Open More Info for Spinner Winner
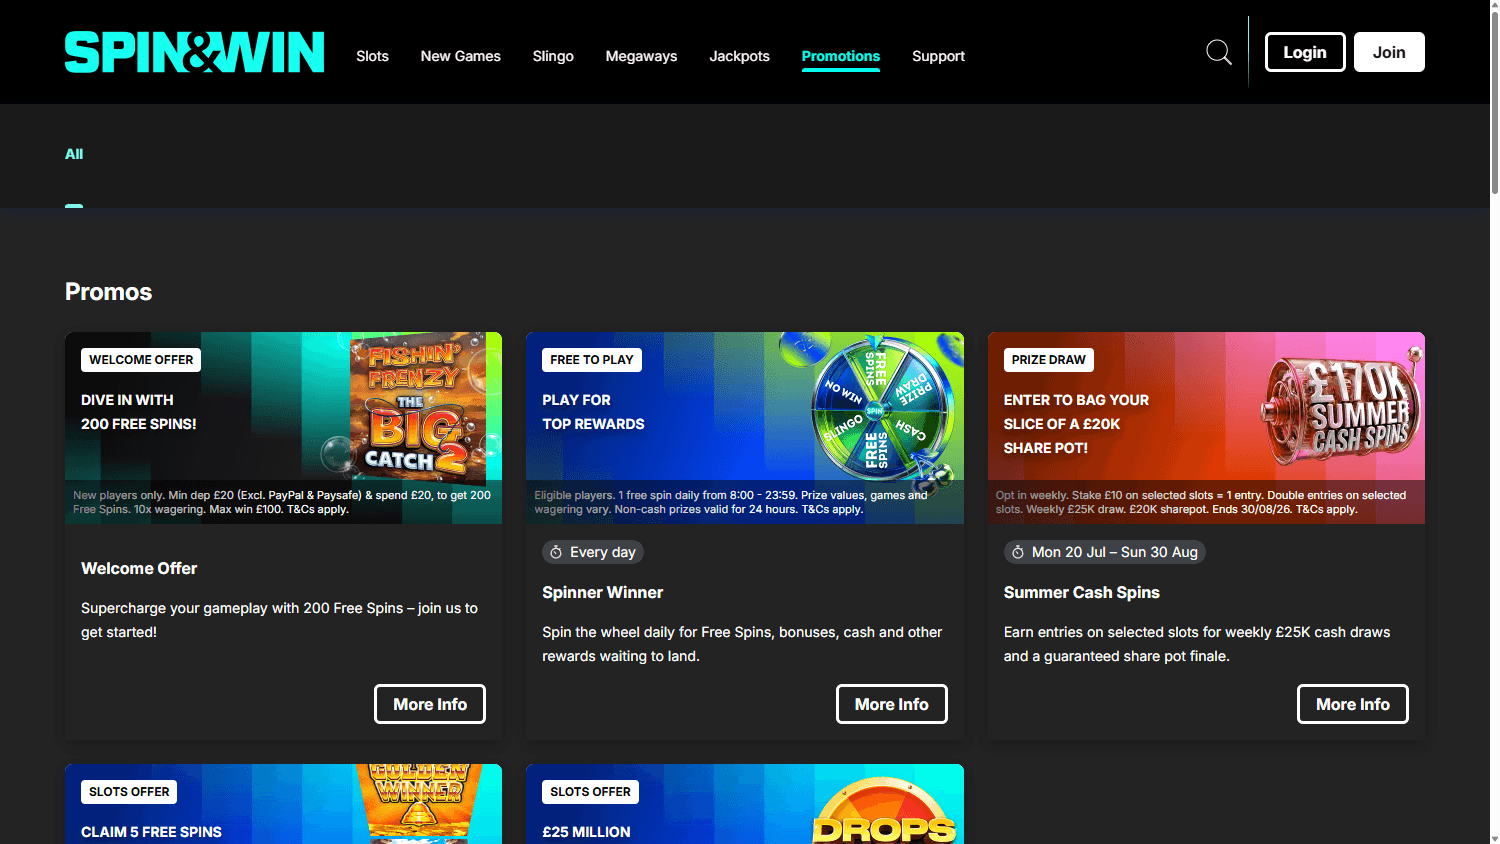Image resolution: width=1500 pixels, height=844 pixels. pyautogui.click(x=892, y=704)
